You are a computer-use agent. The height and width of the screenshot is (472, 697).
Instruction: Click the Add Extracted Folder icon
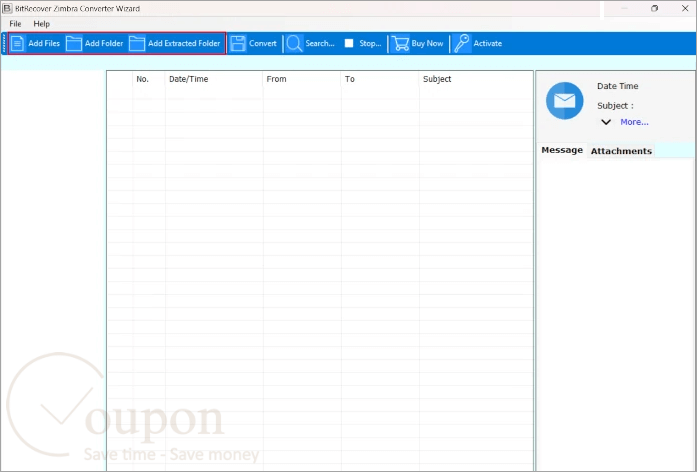click(x=137, y=43)
